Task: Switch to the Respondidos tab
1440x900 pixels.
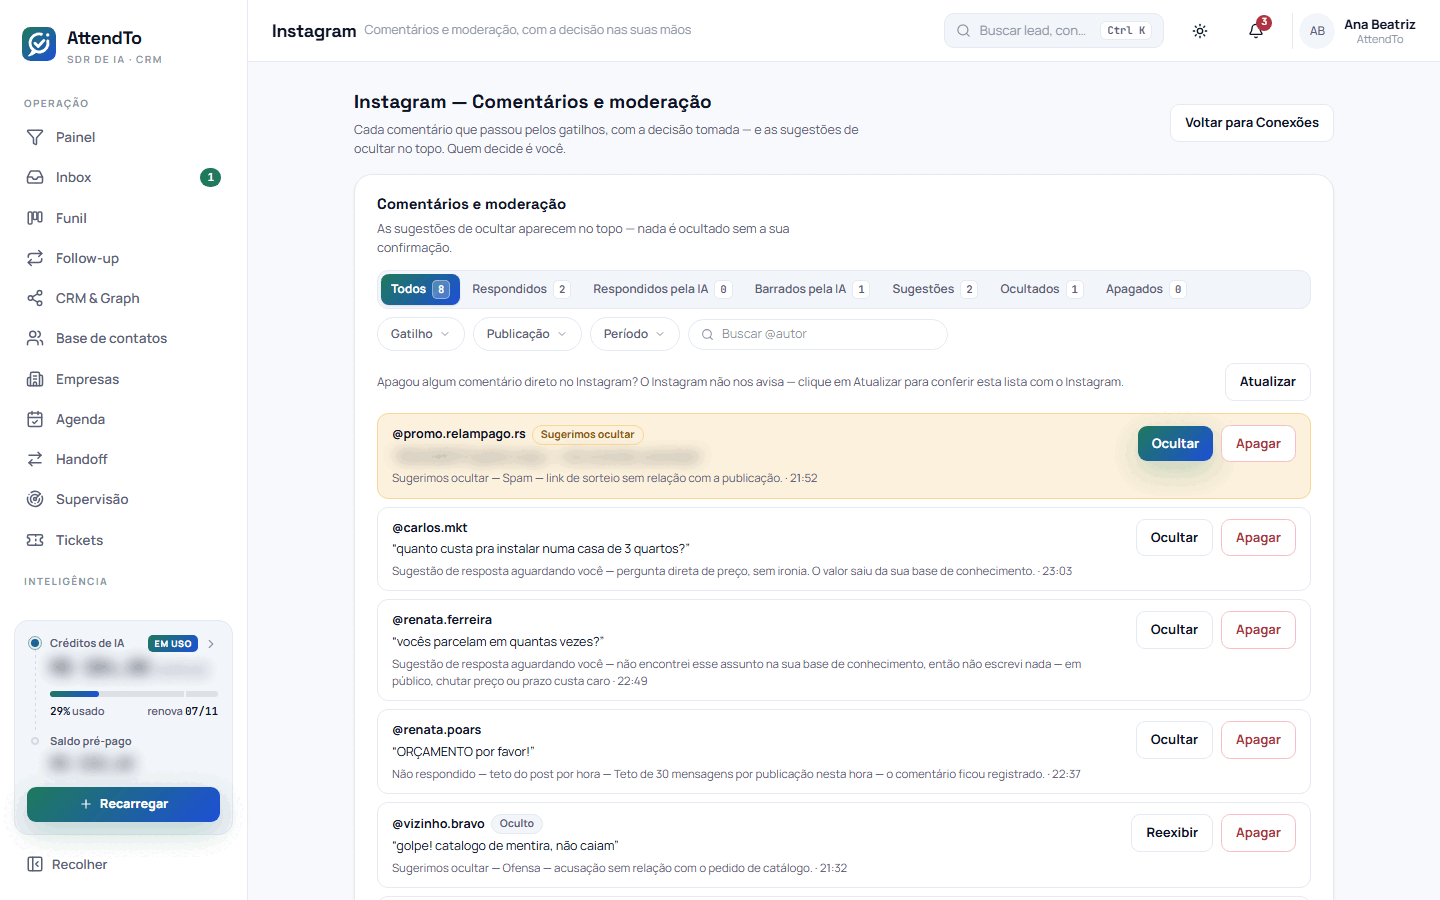Action: point(520,289)
